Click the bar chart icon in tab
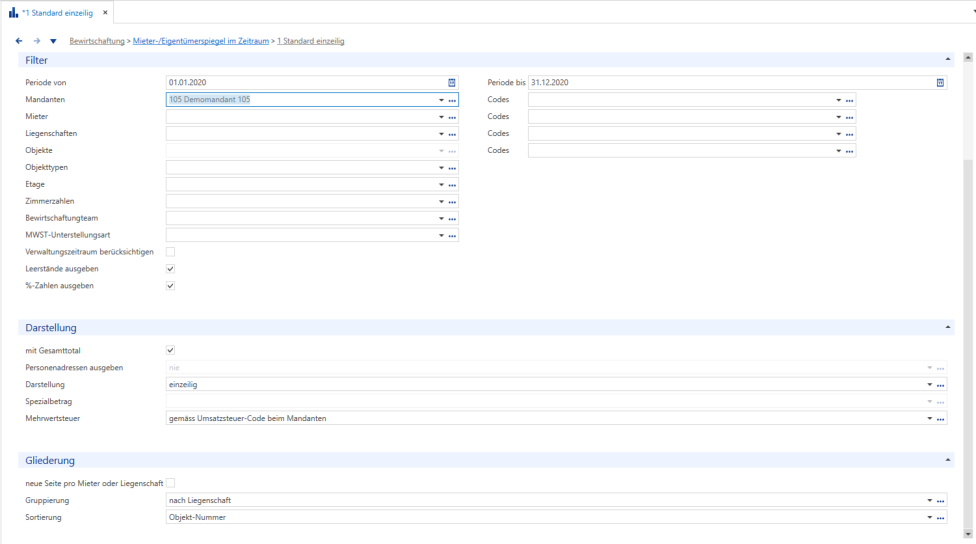Screen dimensions: 976x544 tap(13, 12)
